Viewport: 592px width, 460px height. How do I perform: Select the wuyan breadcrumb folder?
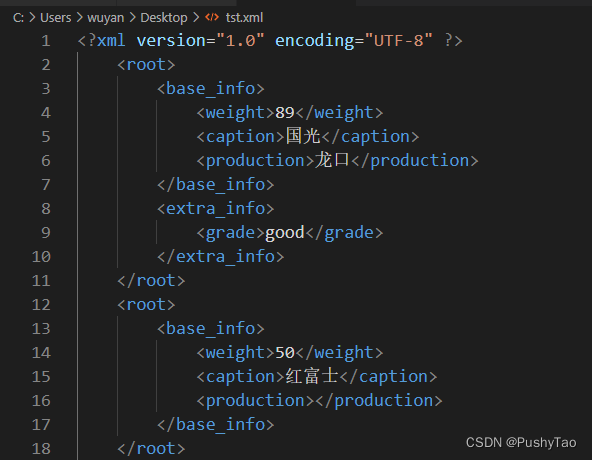[105, 18]
